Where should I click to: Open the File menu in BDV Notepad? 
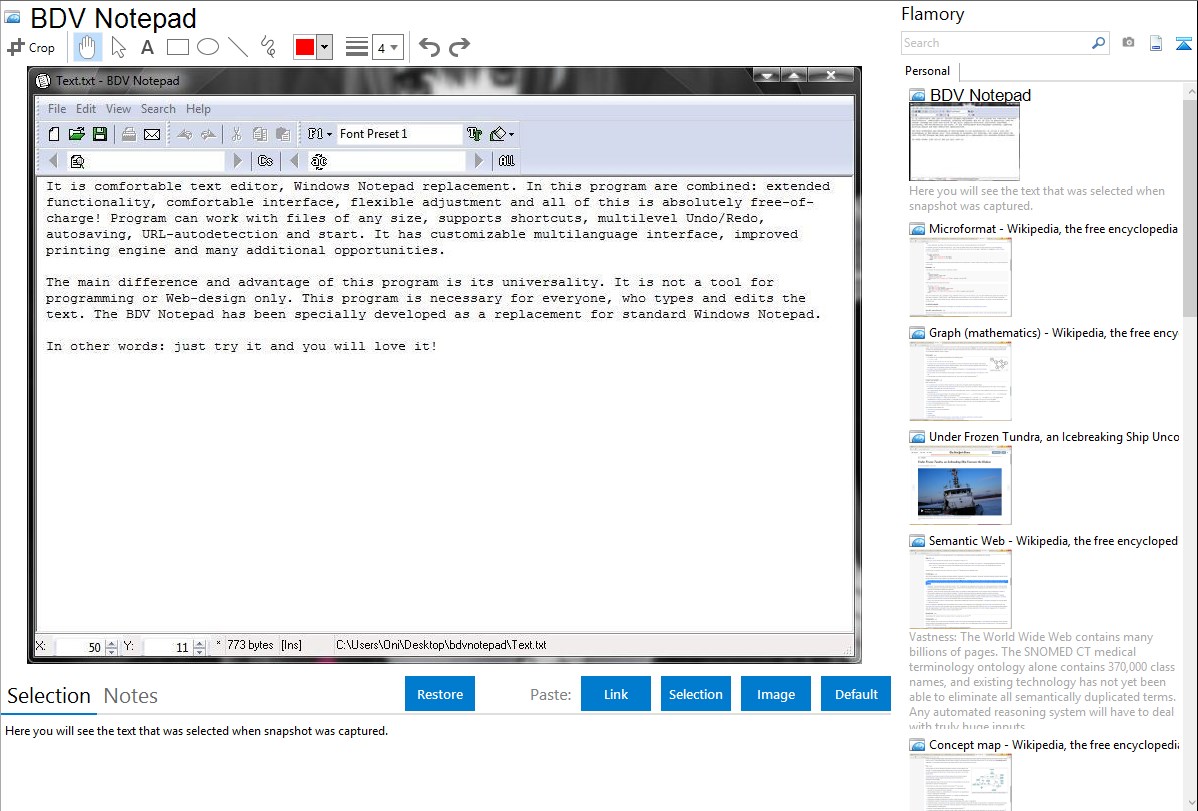(x=57, y=109)
